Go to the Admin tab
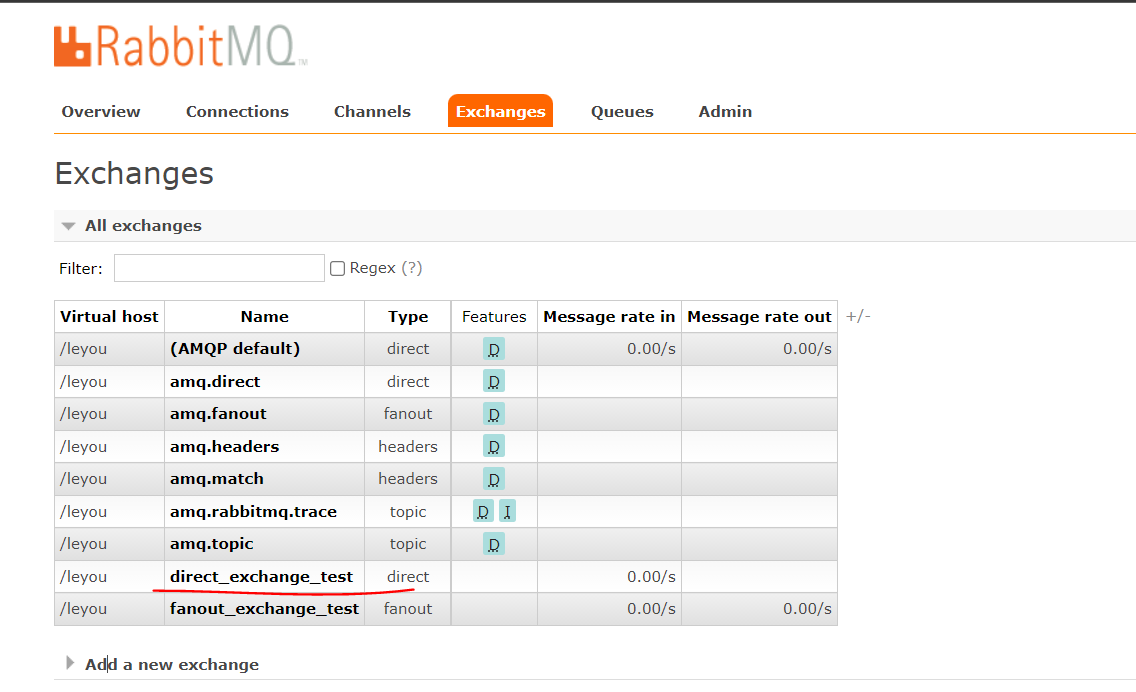 point(724,112)
